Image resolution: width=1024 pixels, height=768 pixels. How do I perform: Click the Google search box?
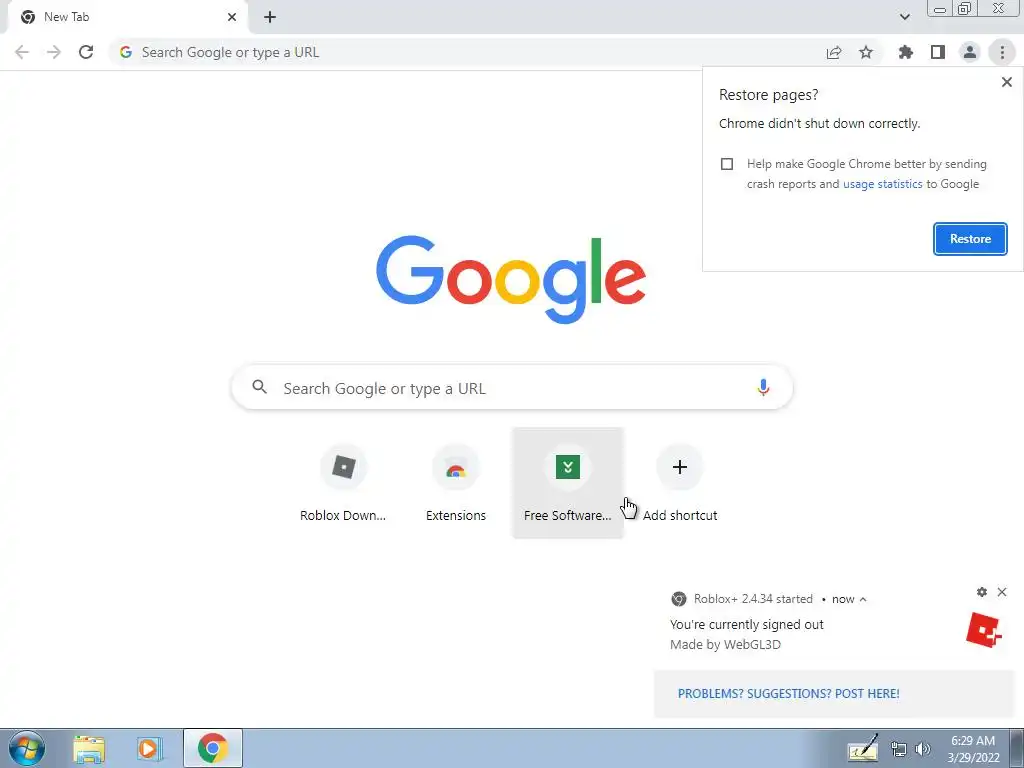(x=512, y=388)
